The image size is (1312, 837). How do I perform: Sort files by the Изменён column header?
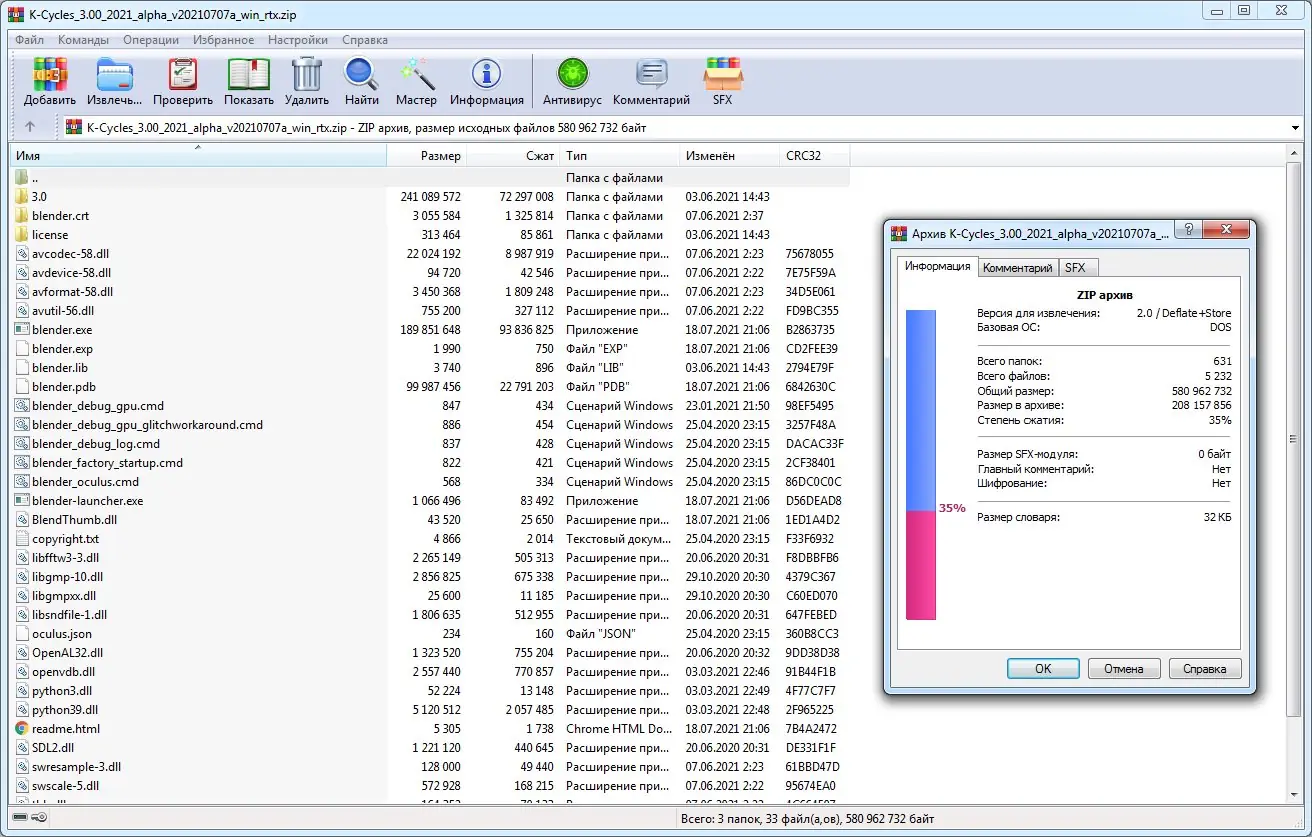(x=730, y=156)
